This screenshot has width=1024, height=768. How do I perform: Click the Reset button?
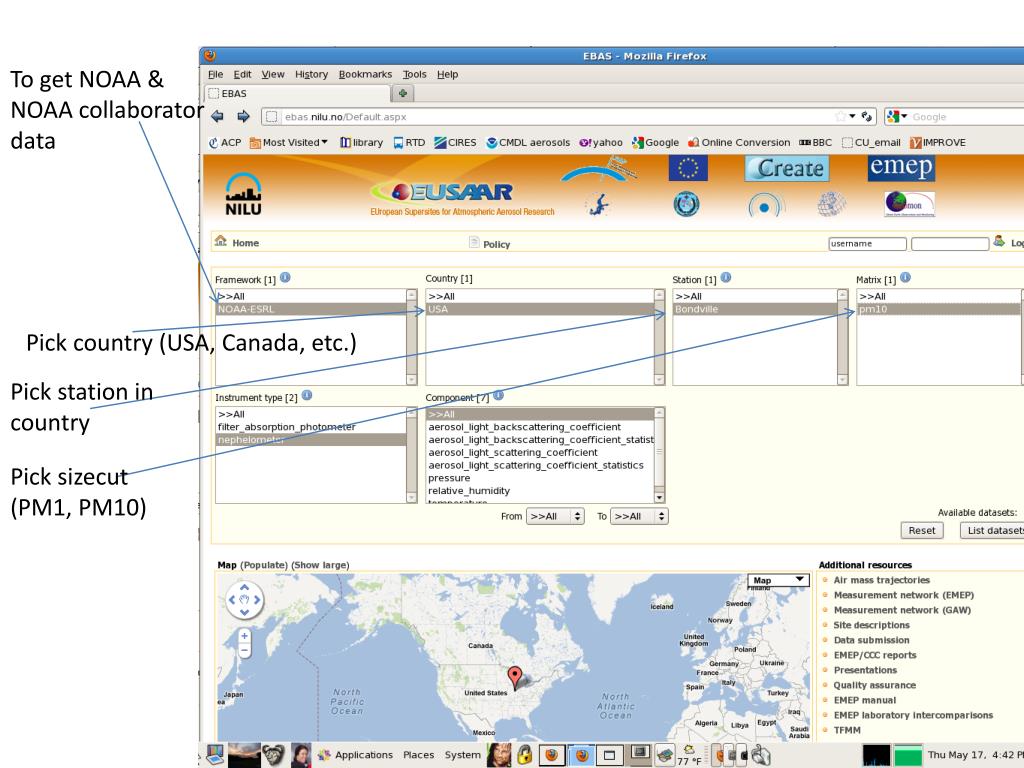tap(921, 530)
